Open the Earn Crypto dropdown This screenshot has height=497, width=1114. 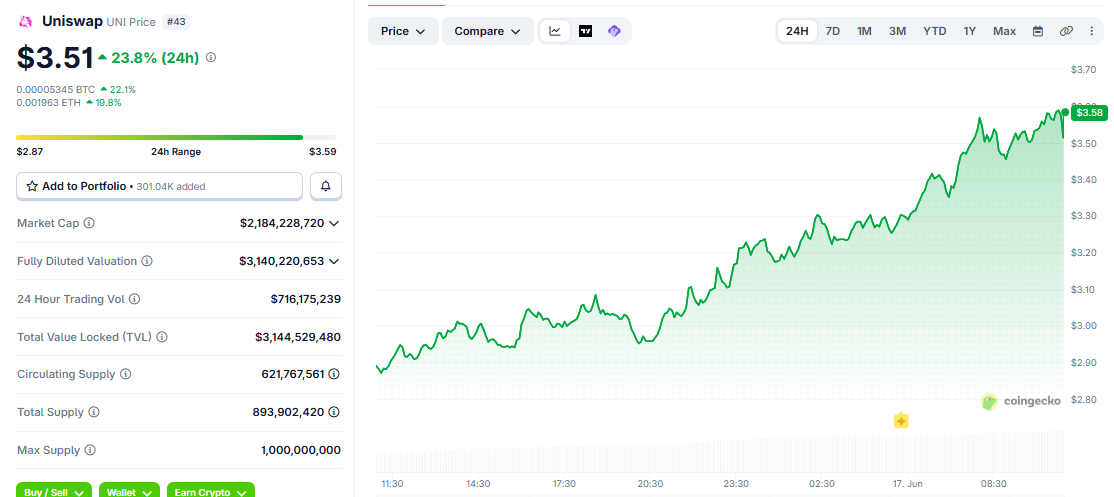pos(210,491)
